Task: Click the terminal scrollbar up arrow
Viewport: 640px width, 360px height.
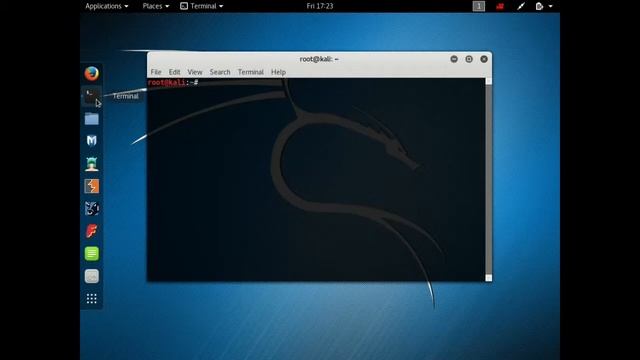Action: click(x=489, y=81)
